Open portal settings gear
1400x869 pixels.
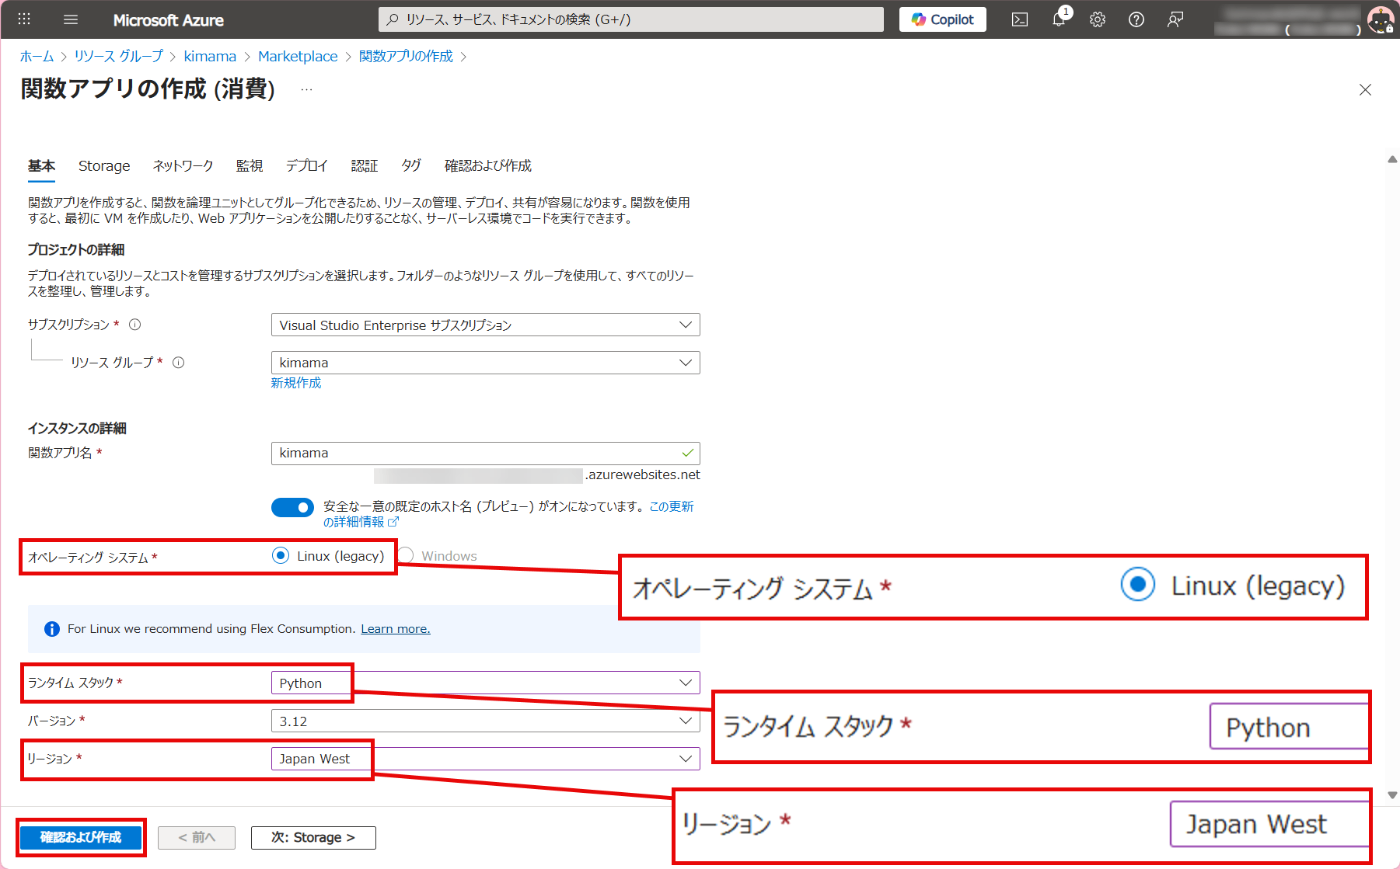point(1097,19)
